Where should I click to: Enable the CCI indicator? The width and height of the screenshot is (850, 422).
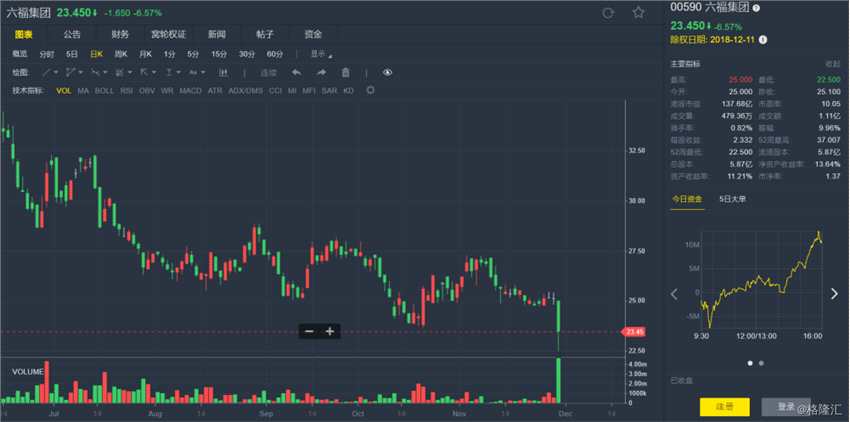tap(275, 91)
